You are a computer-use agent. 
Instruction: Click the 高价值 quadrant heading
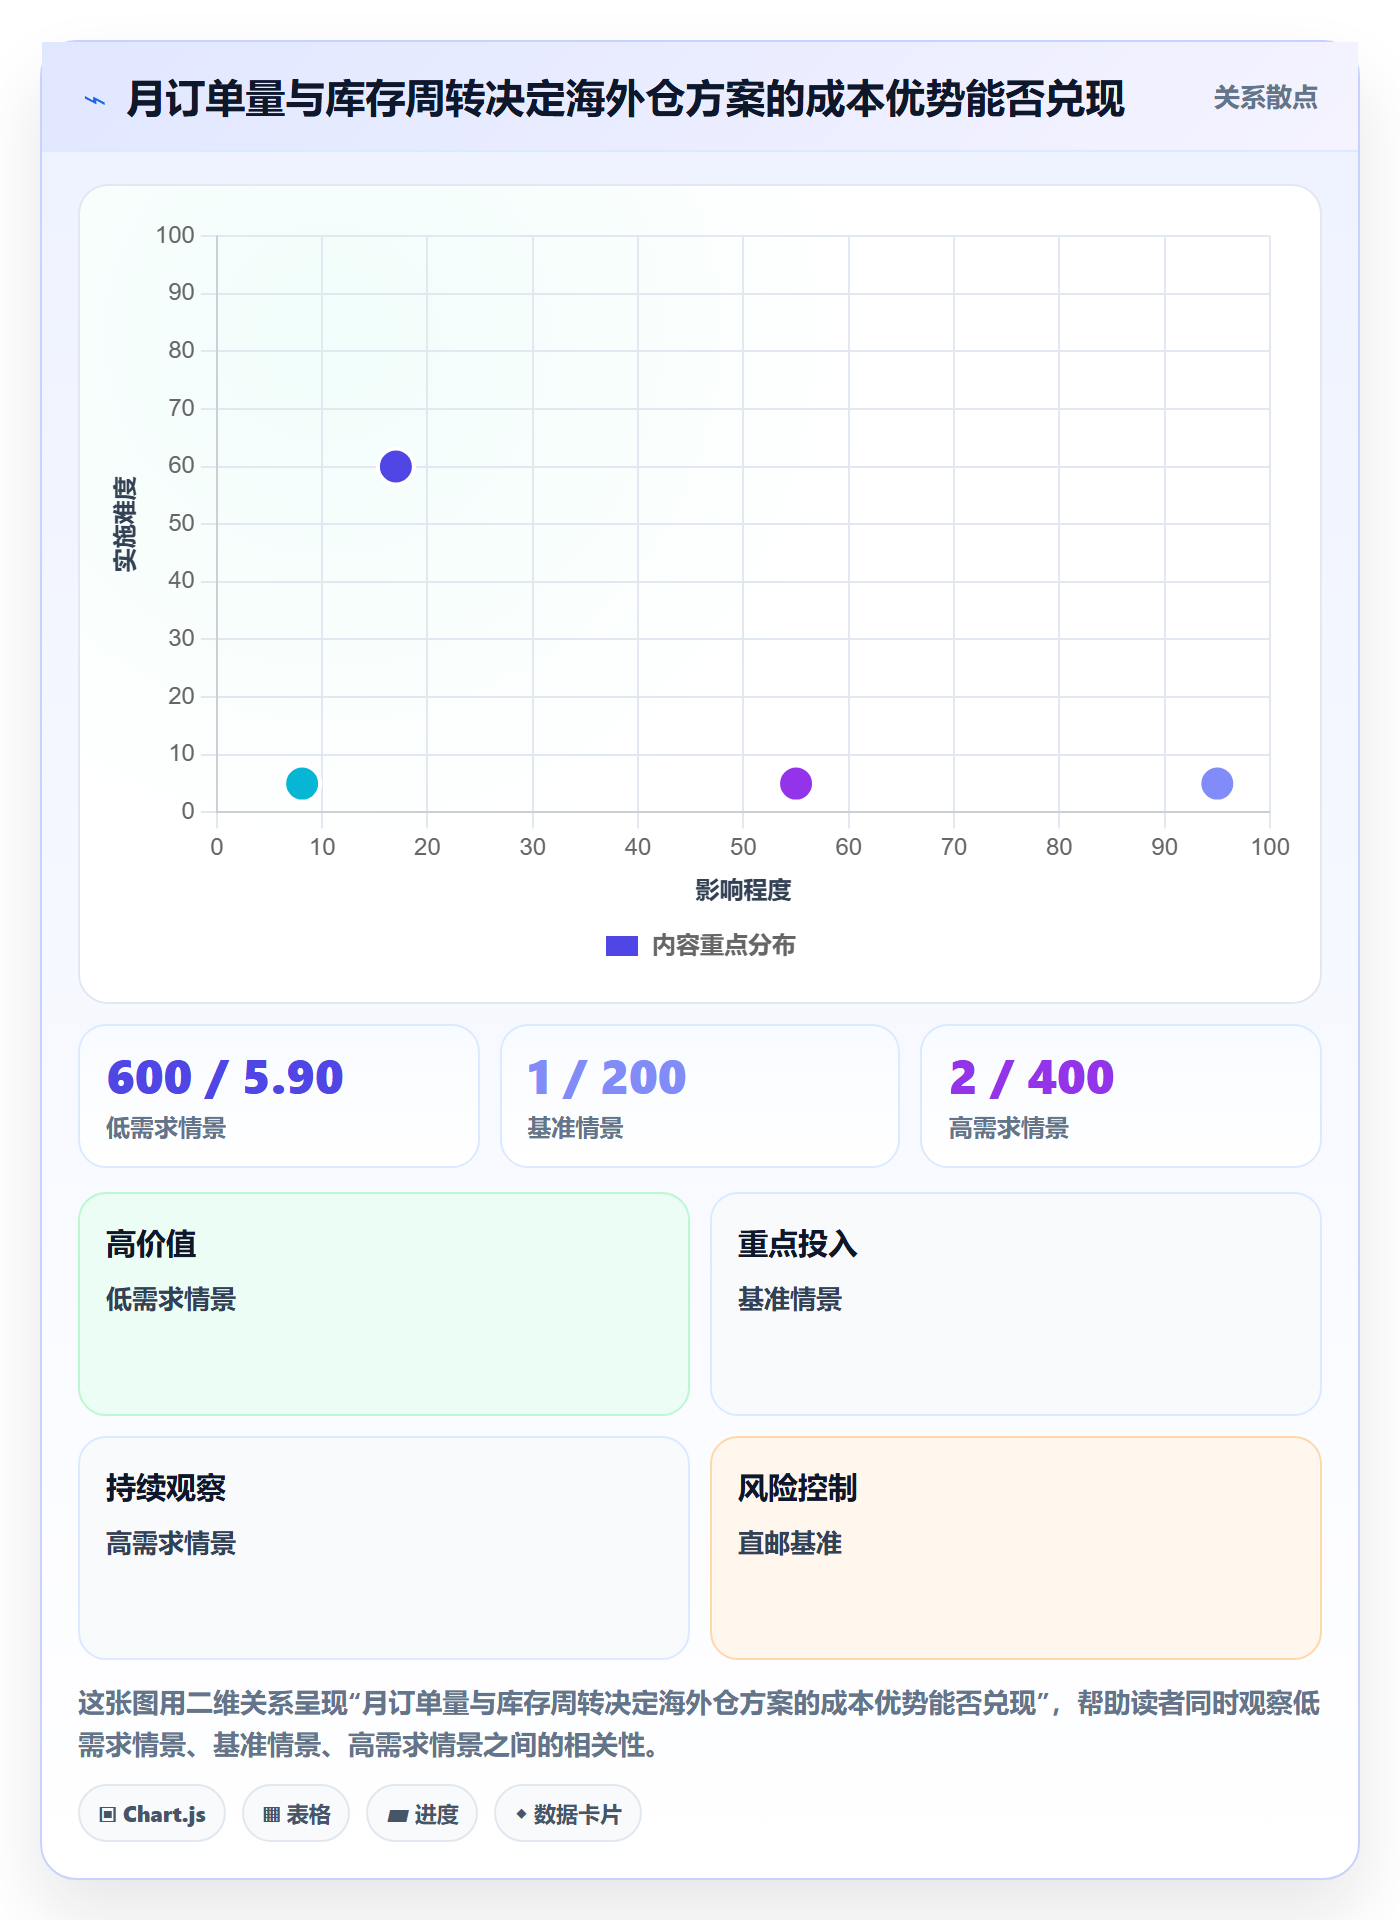[151, 1244]
